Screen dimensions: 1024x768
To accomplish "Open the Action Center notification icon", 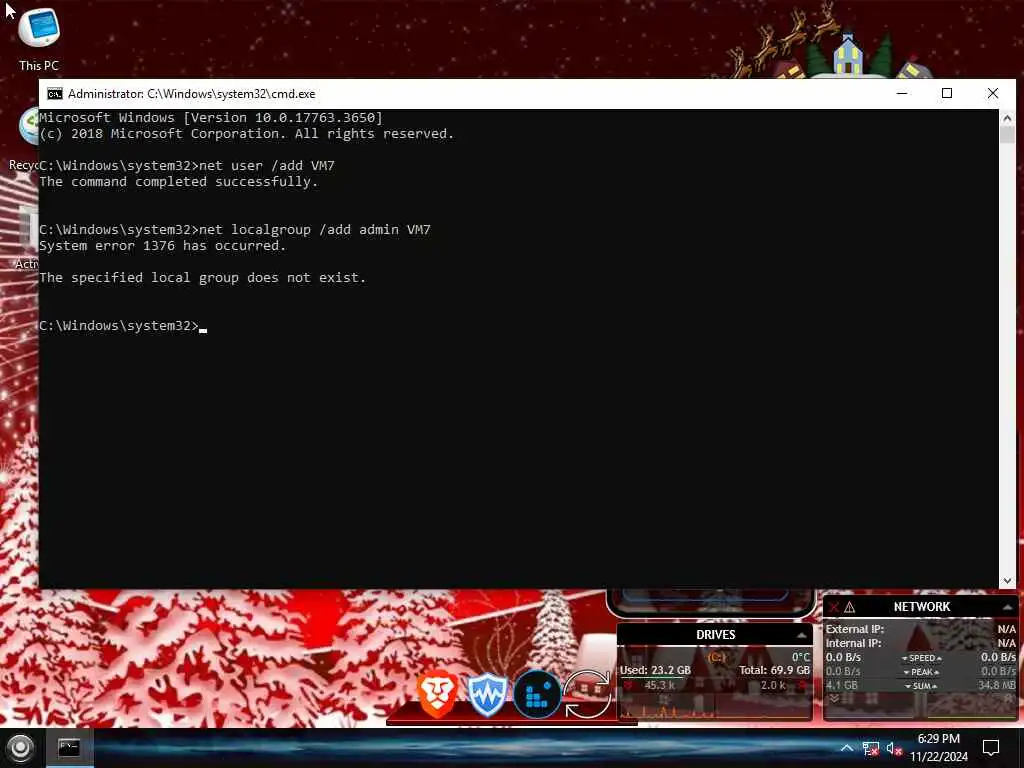I will [991, 748].
